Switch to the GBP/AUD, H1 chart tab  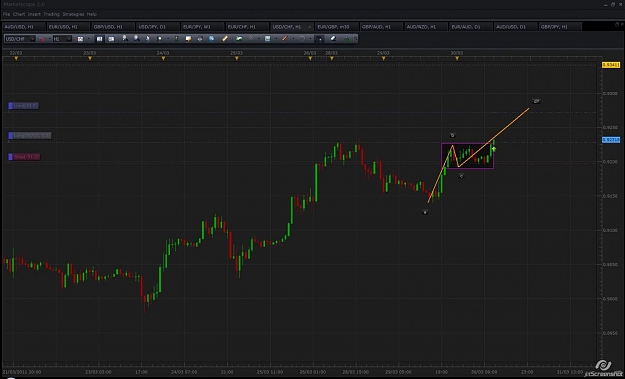[381, 27]
